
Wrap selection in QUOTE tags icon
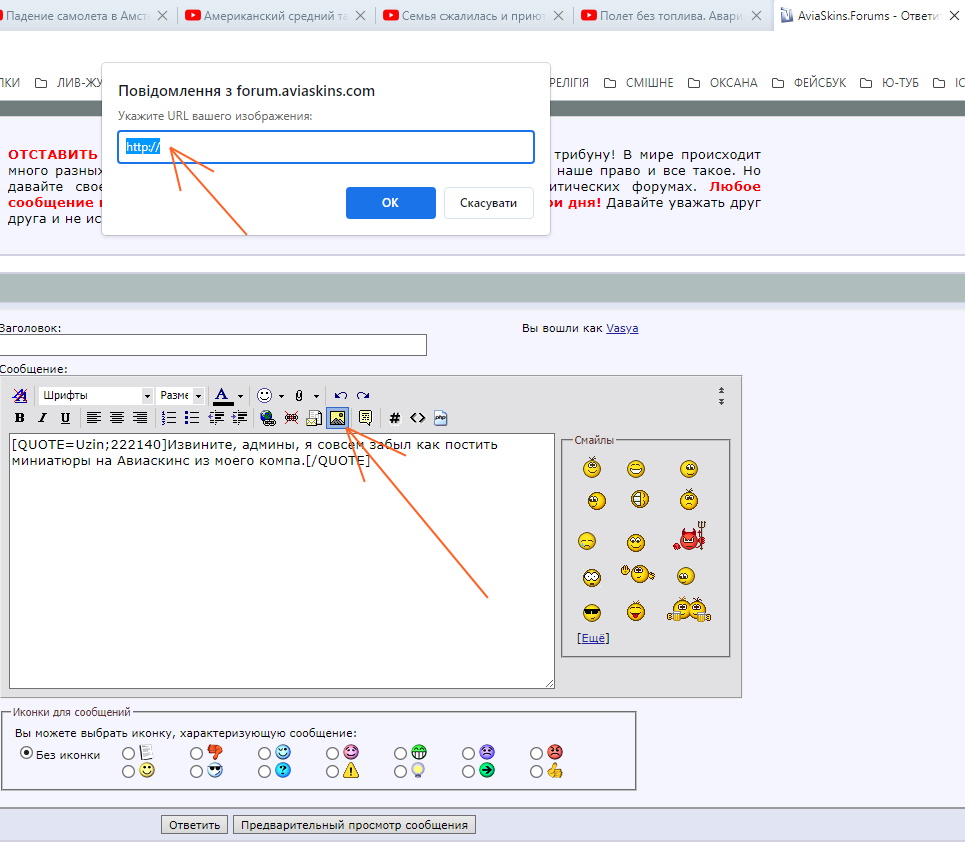pyautogui.click(x=366, y=418)
